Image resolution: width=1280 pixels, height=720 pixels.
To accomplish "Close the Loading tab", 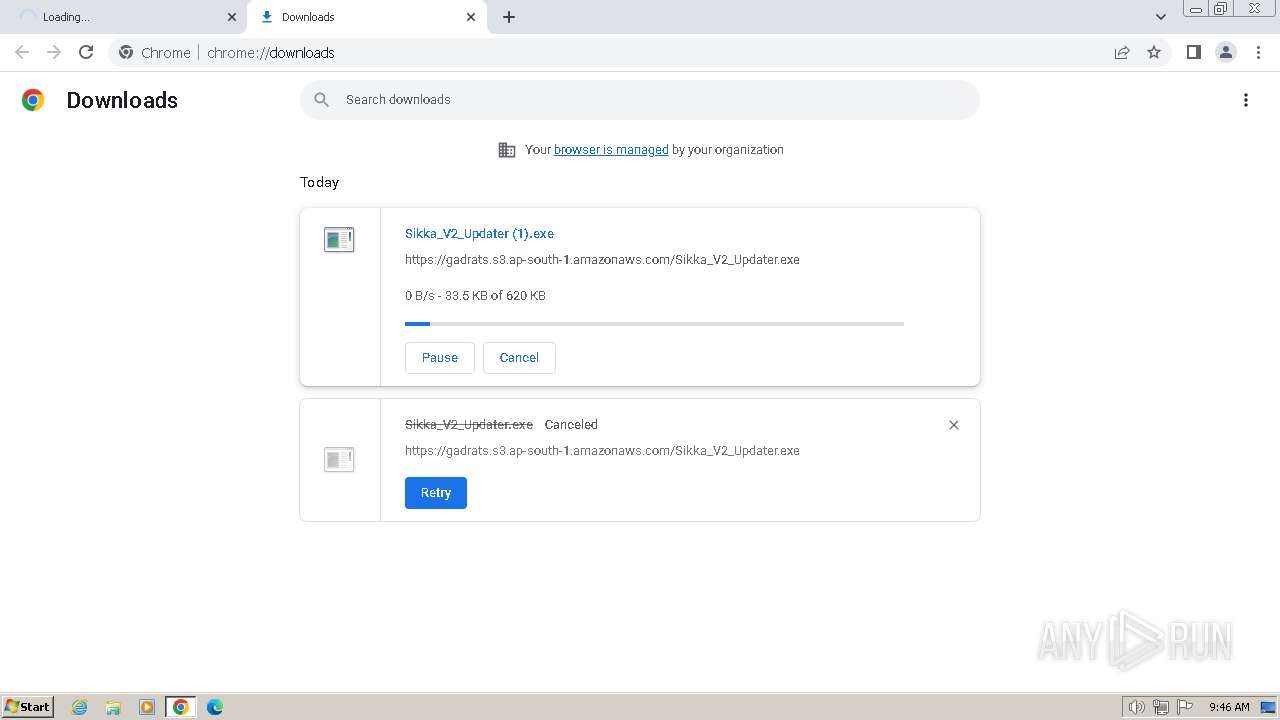I will click(x=232, y=17).
